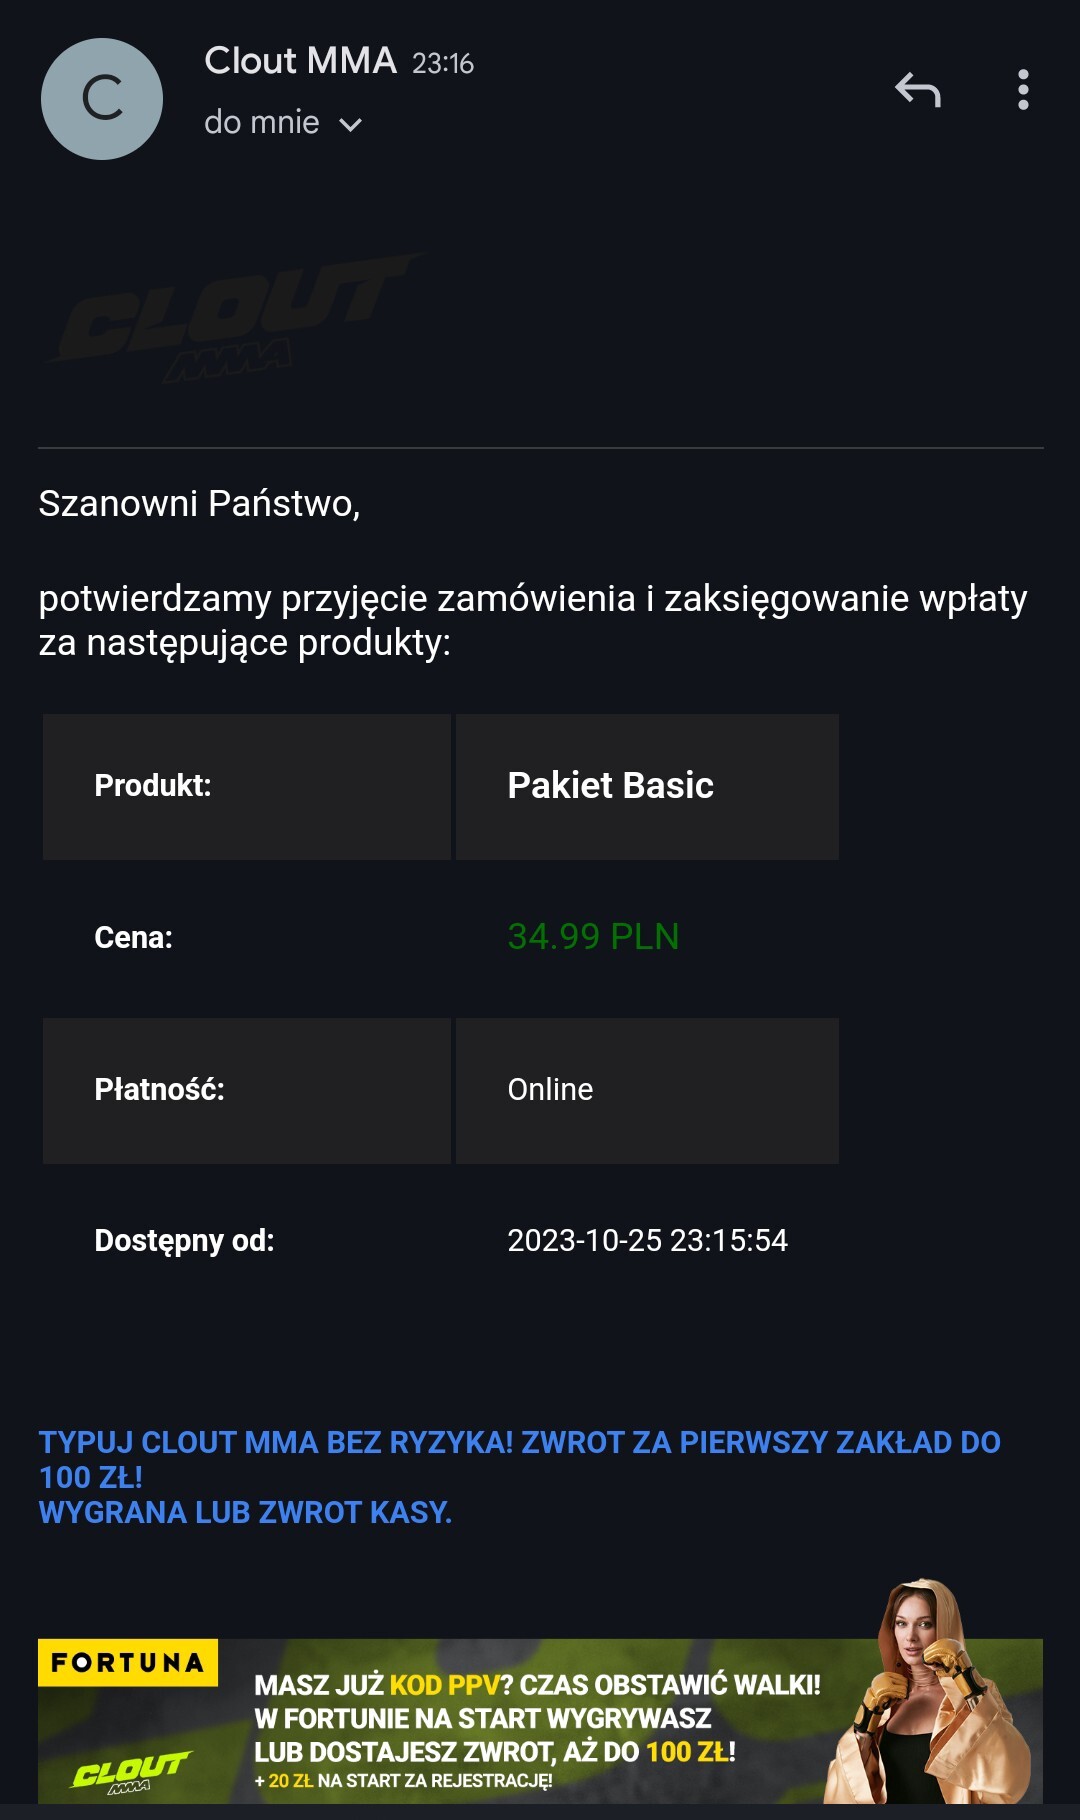Image resolution: width=1080 pixels, height=1820 pixels.
Task: Tap the 'WYGRANA LUB ZWROT KASY' link text
Action: point(245,1513)
